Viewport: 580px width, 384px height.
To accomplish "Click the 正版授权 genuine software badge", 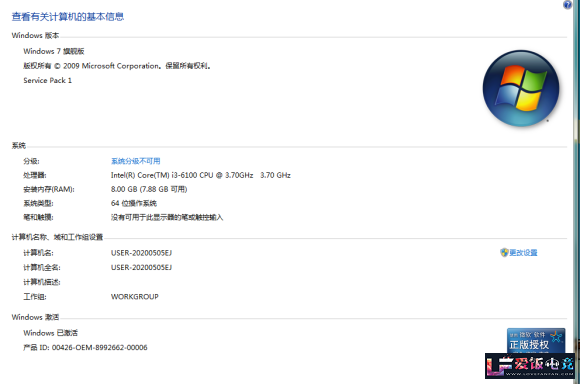I will pyautogui.click(x=536, y=341).
